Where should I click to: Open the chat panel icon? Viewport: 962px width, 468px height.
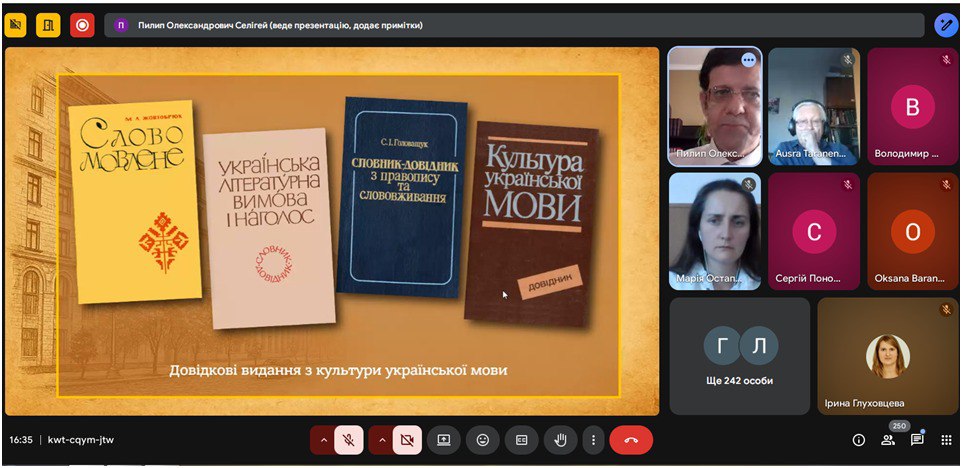pyautogui.click(x=916, y=440)
